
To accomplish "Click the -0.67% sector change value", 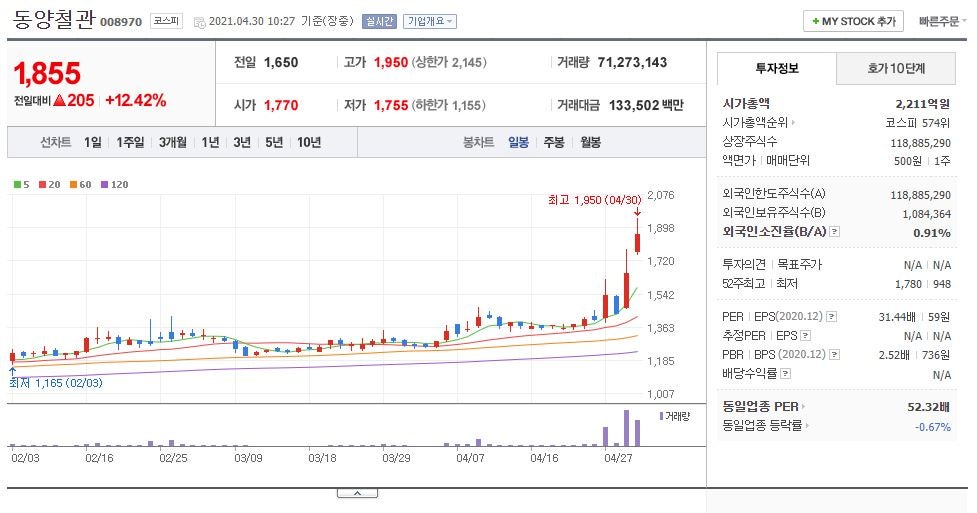I will [x=933, y=427].
